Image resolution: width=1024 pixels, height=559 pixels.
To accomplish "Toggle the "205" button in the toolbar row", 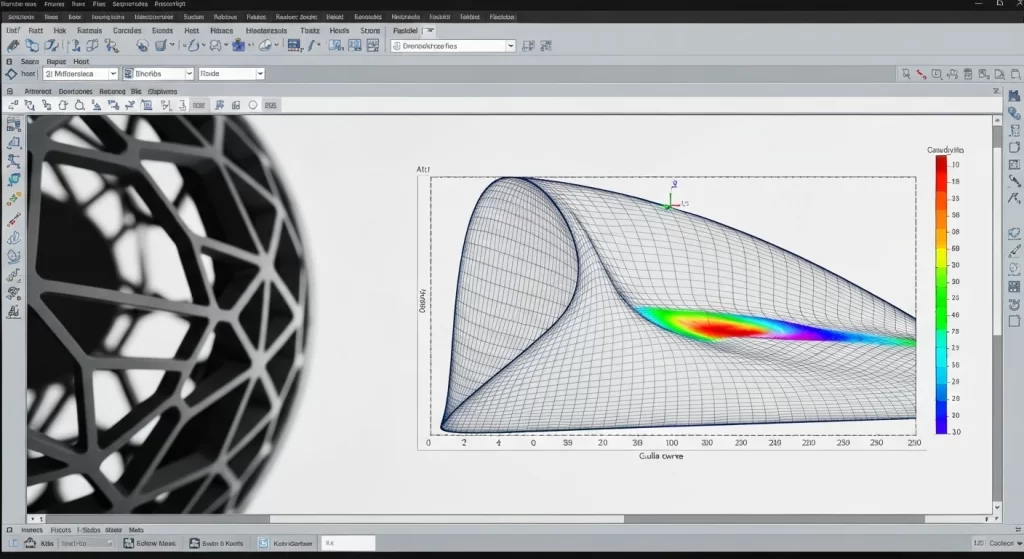I will click(271, 104).
